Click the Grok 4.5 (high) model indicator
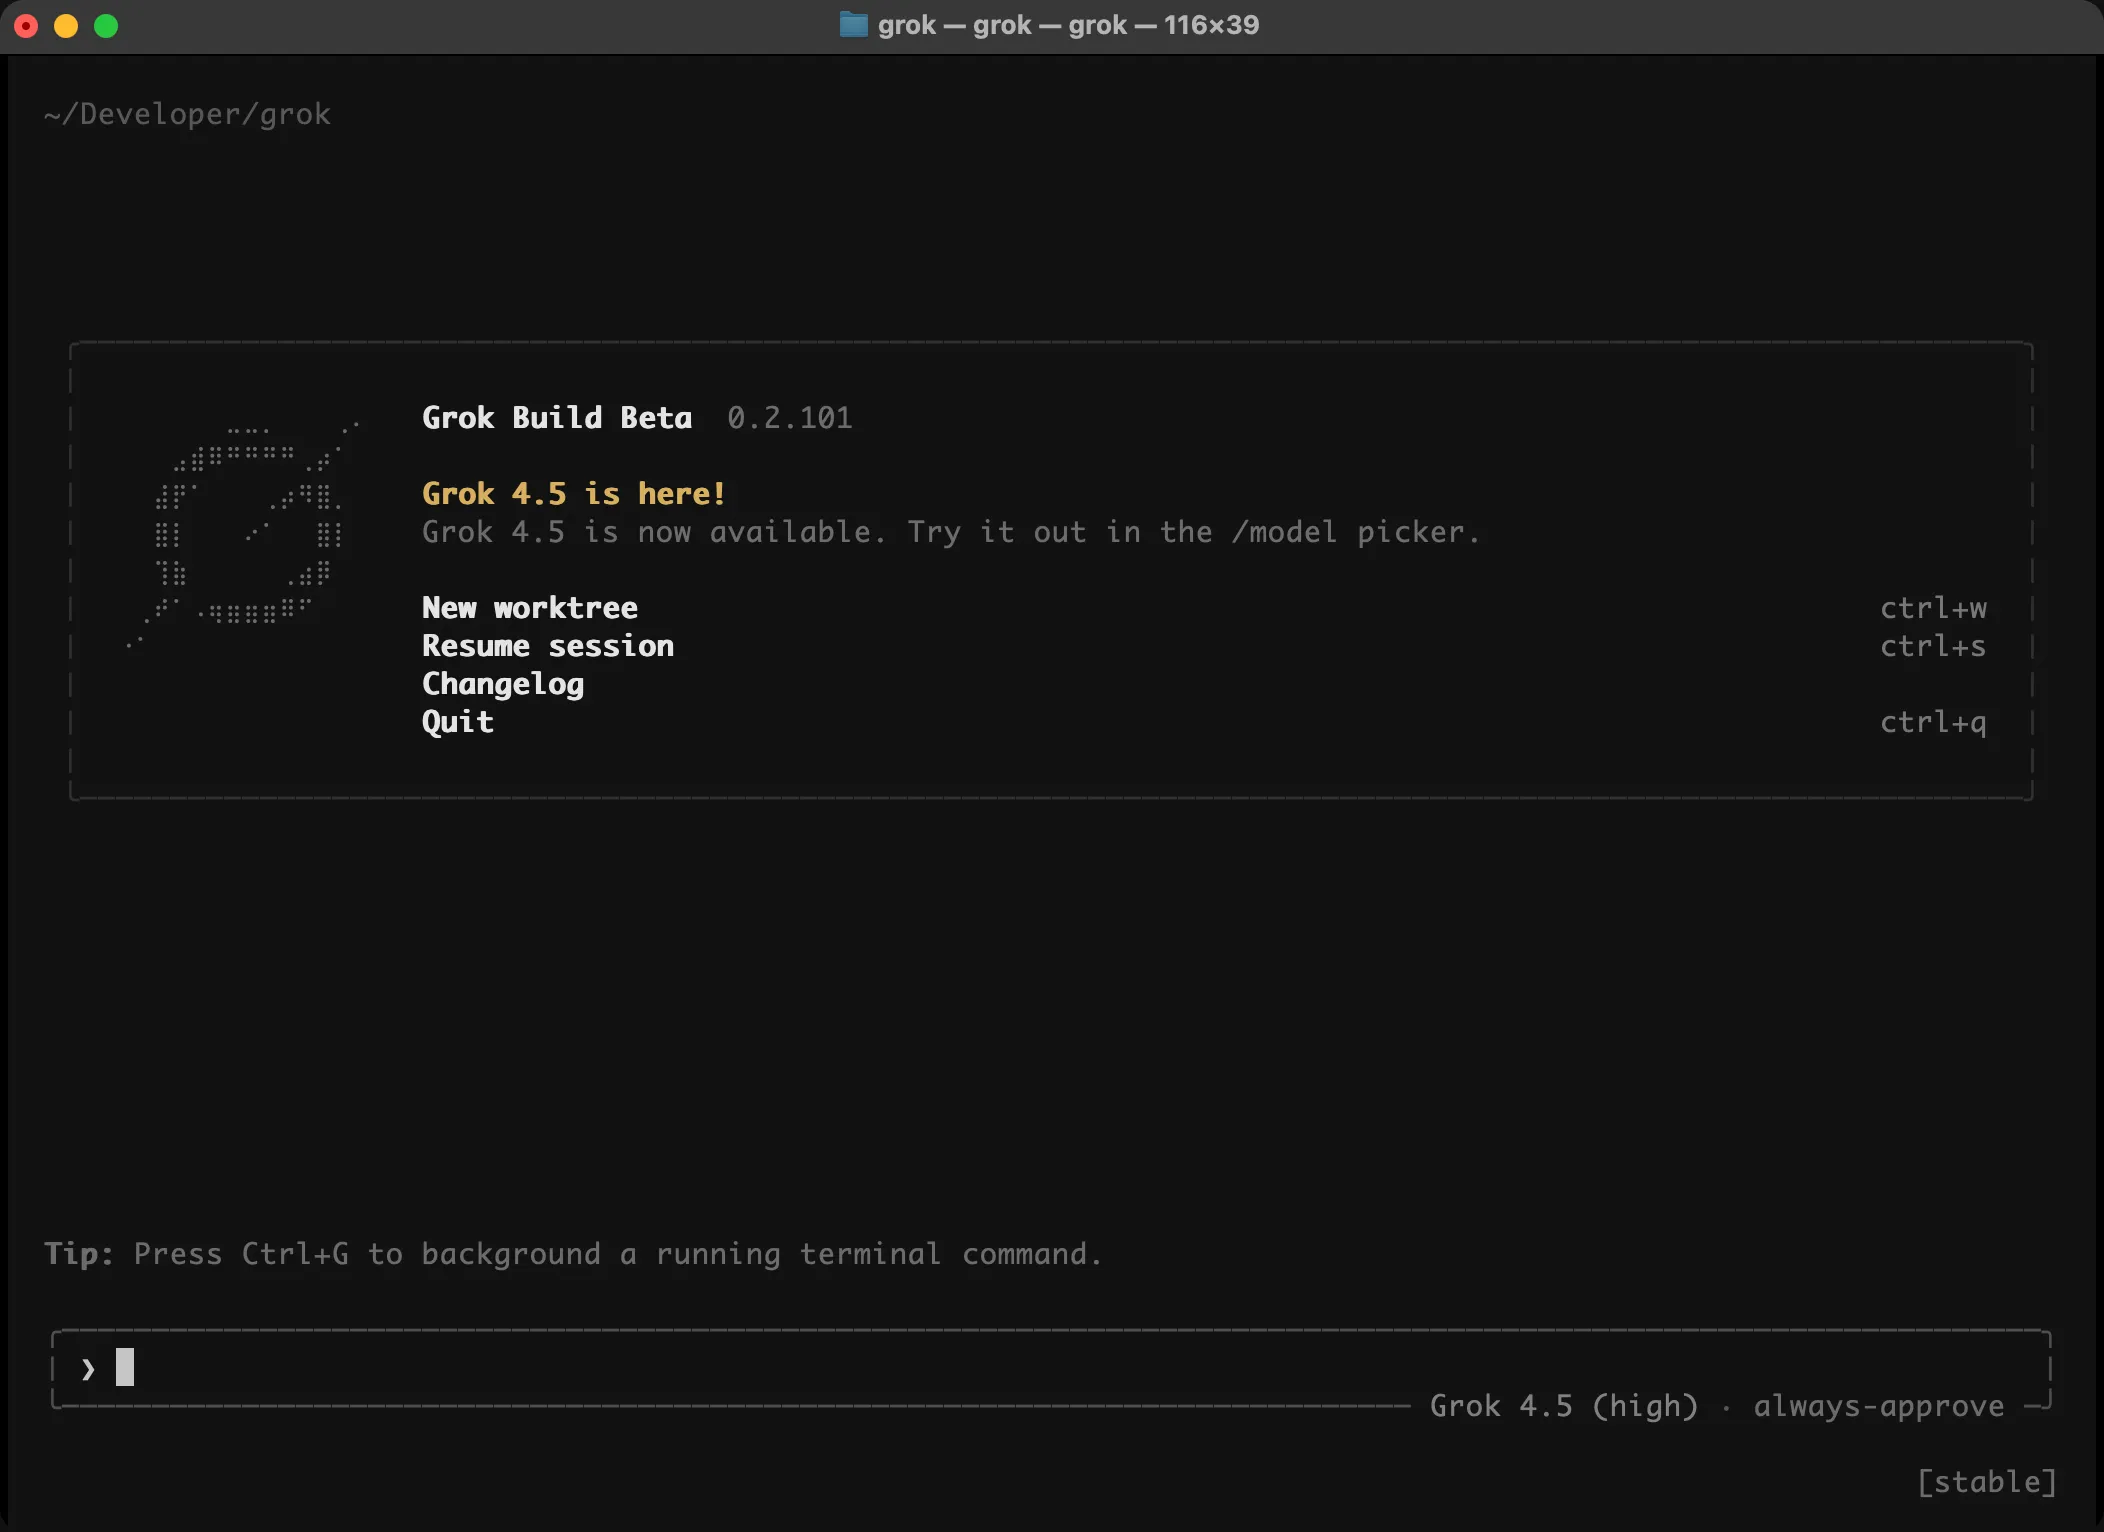 pyautogui.click(x=1564, y=1406)
